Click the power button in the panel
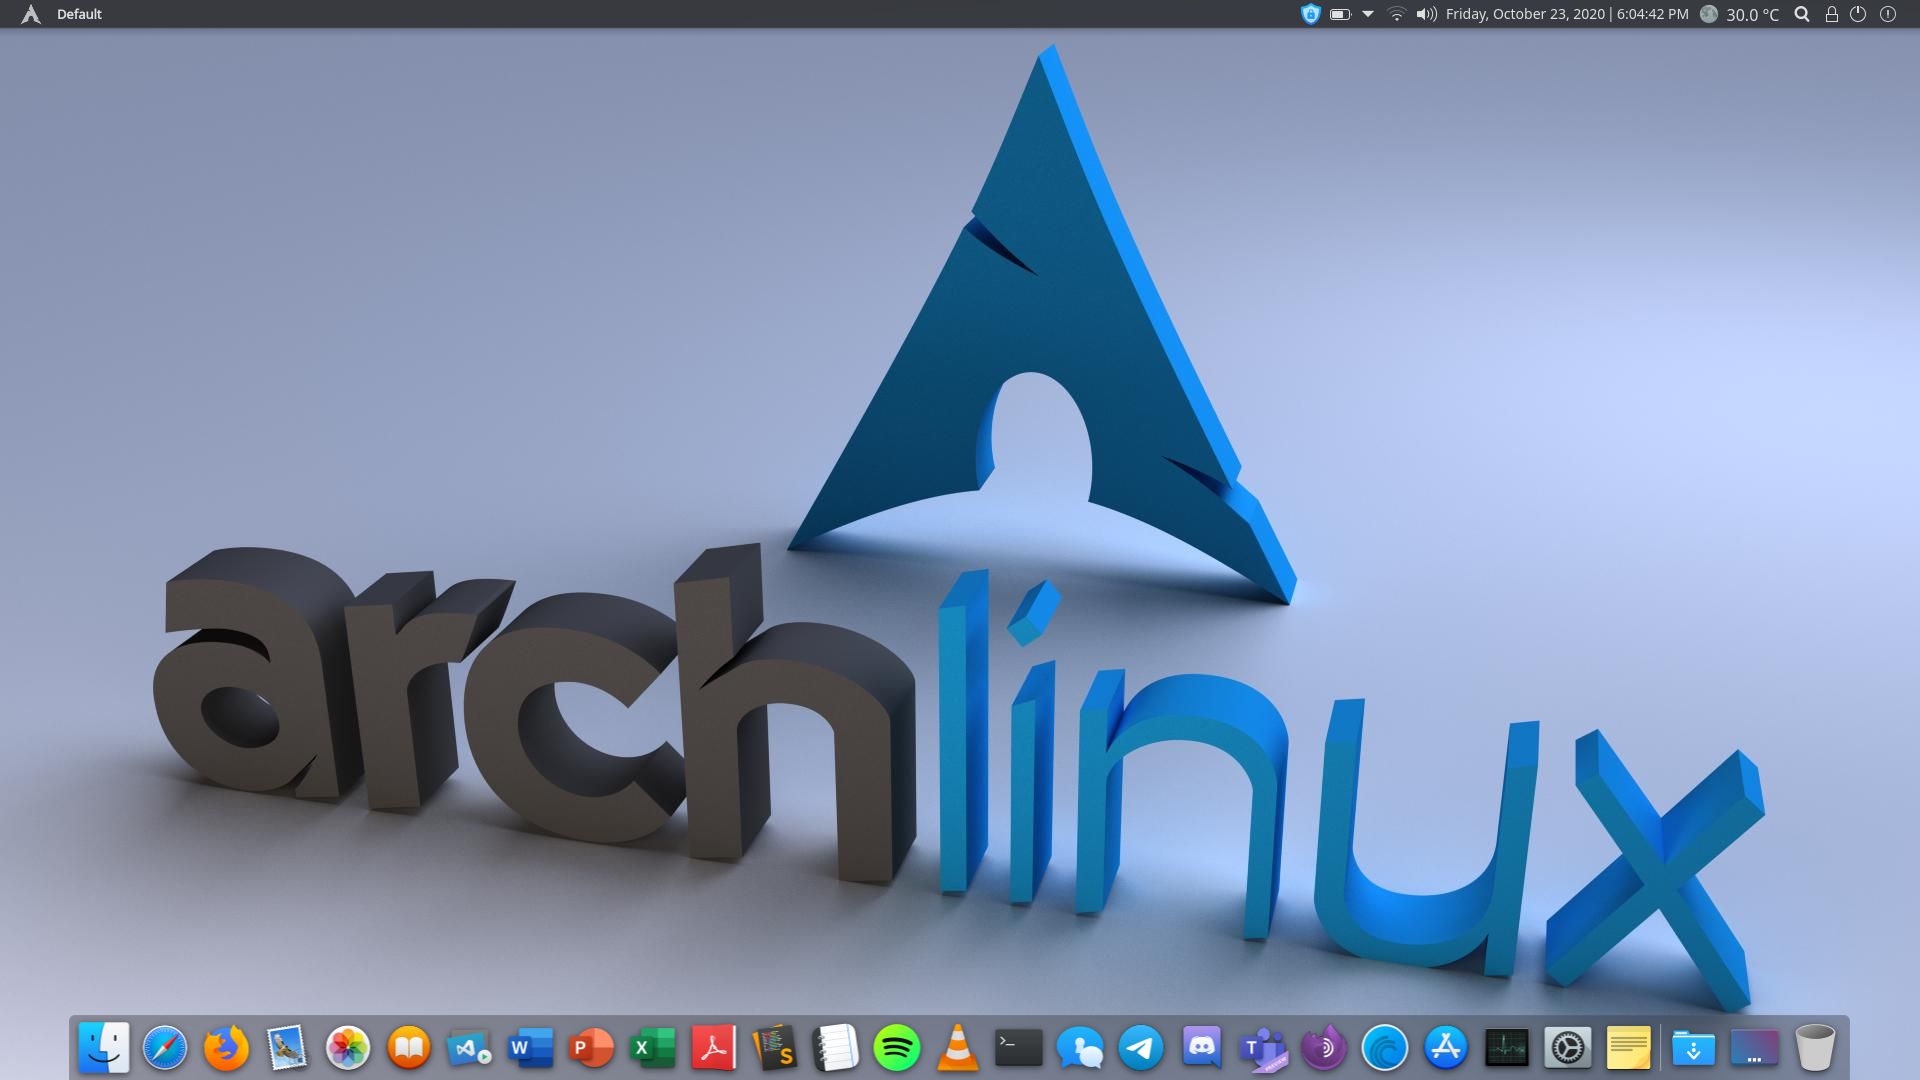This screenshot has width=1920, height=1080. [1858, 14]
